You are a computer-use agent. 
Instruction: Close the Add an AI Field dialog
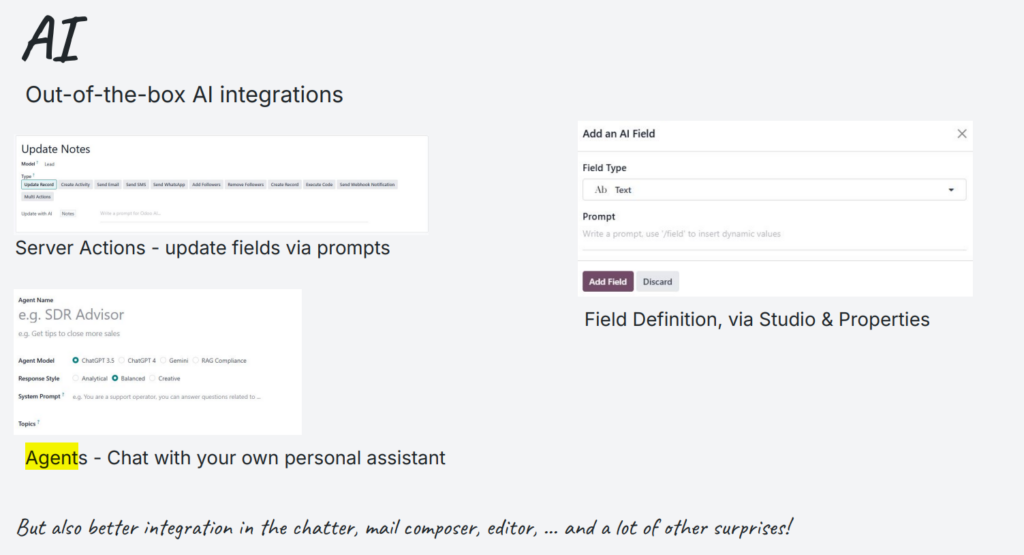click(x=961, y=134)
